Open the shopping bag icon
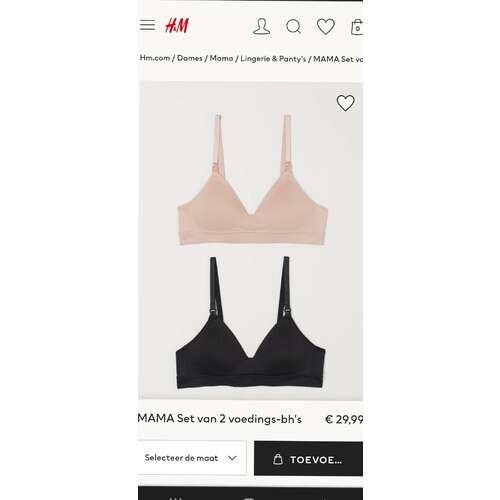 pyautogui.click(x=357, y=27)
